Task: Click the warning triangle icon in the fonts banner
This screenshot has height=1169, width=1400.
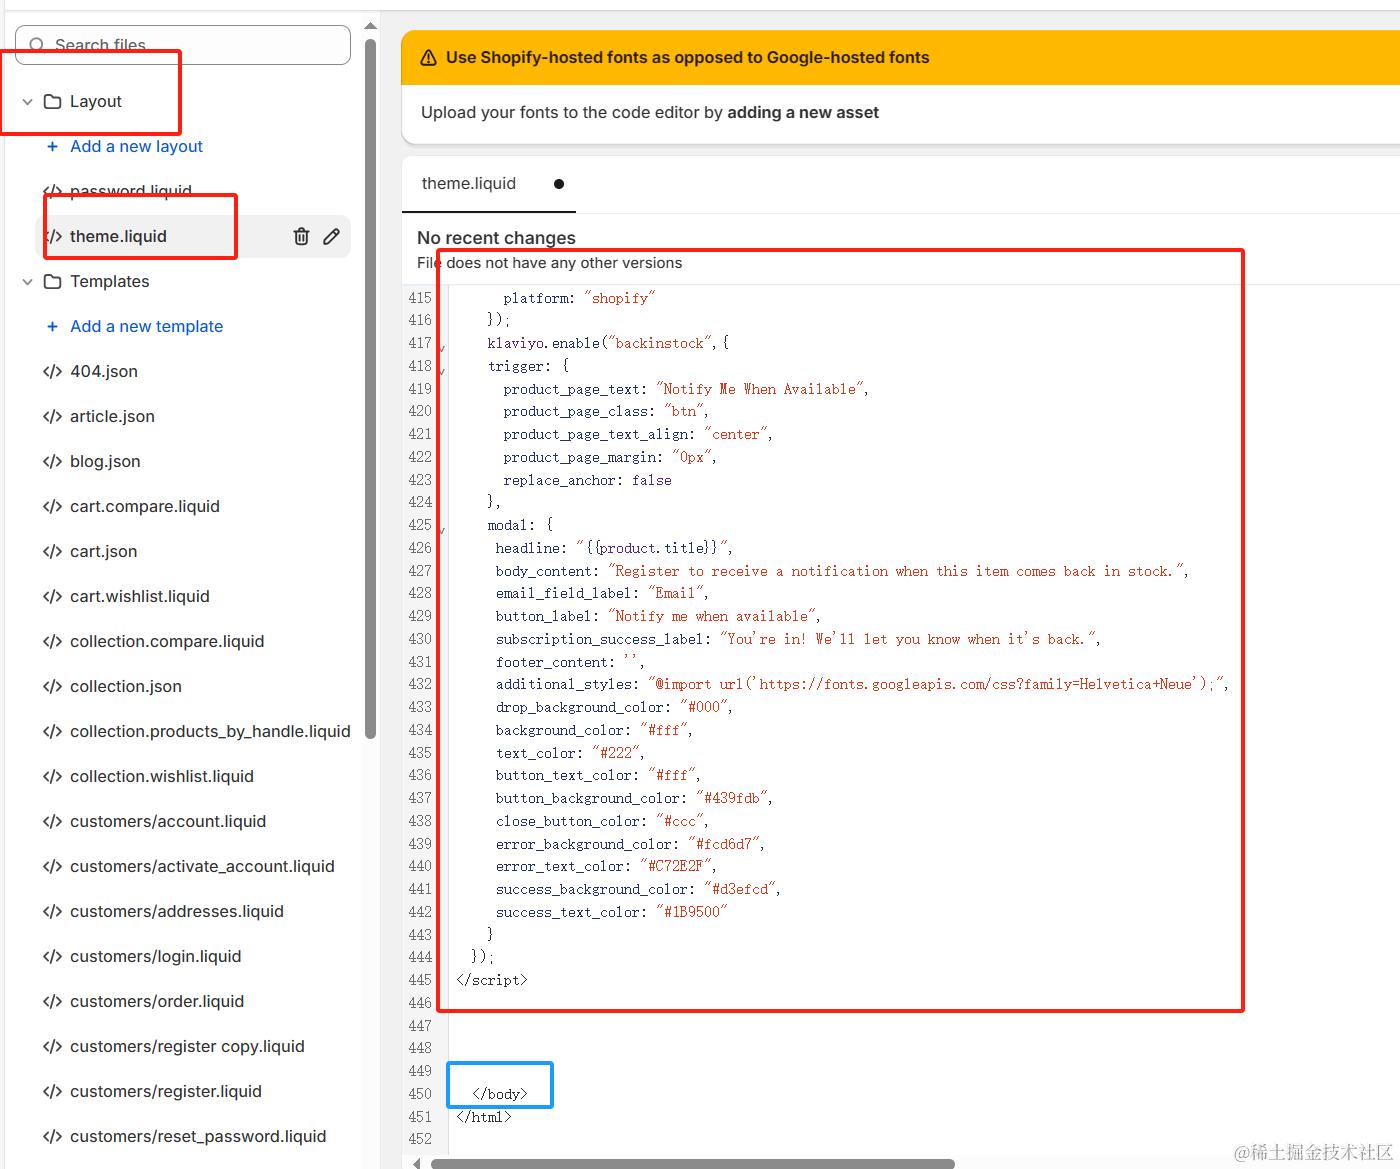Action: click(428, 58)
